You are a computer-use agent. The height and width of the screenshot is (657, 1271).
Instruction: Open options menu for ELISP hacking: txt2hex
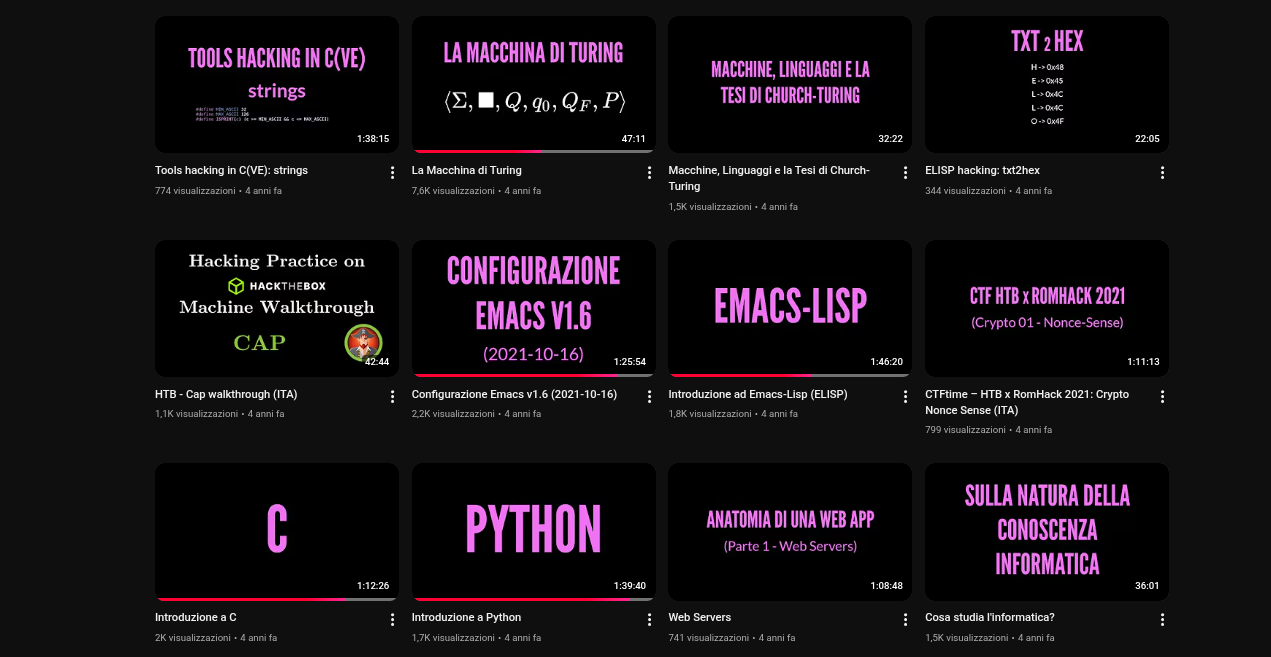pyautogui.click(x=1162, y=173)
